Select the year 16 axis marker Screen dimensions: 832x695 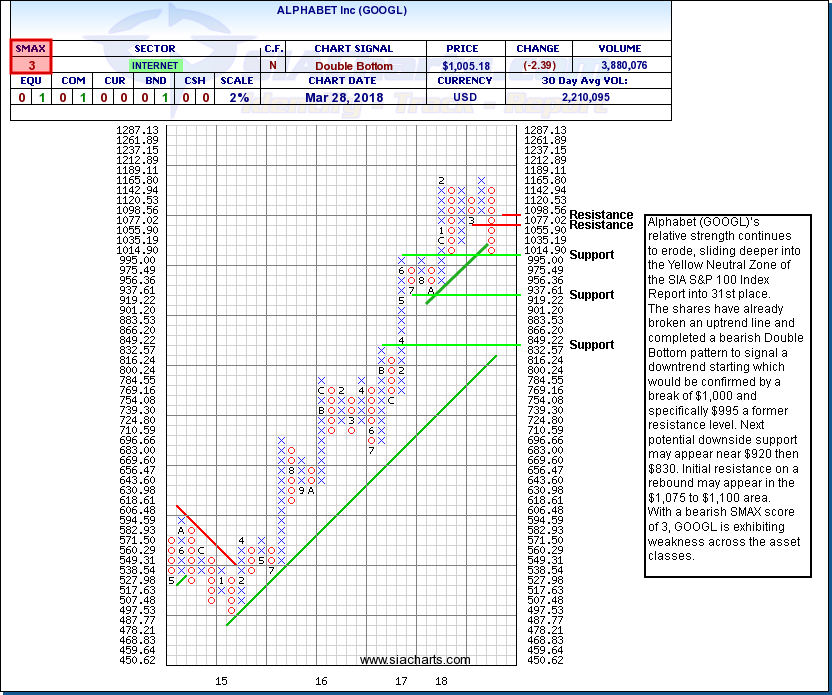[x=321, y=681]
